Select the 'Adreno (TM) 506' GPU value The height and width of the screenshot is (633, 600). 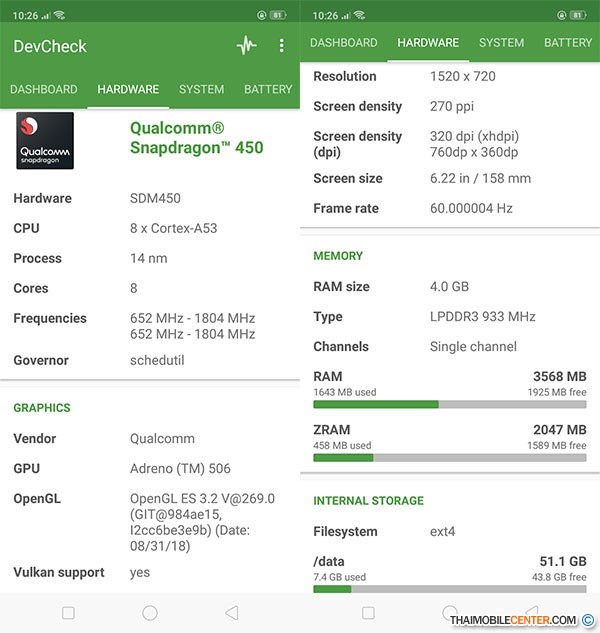[180, 469]
